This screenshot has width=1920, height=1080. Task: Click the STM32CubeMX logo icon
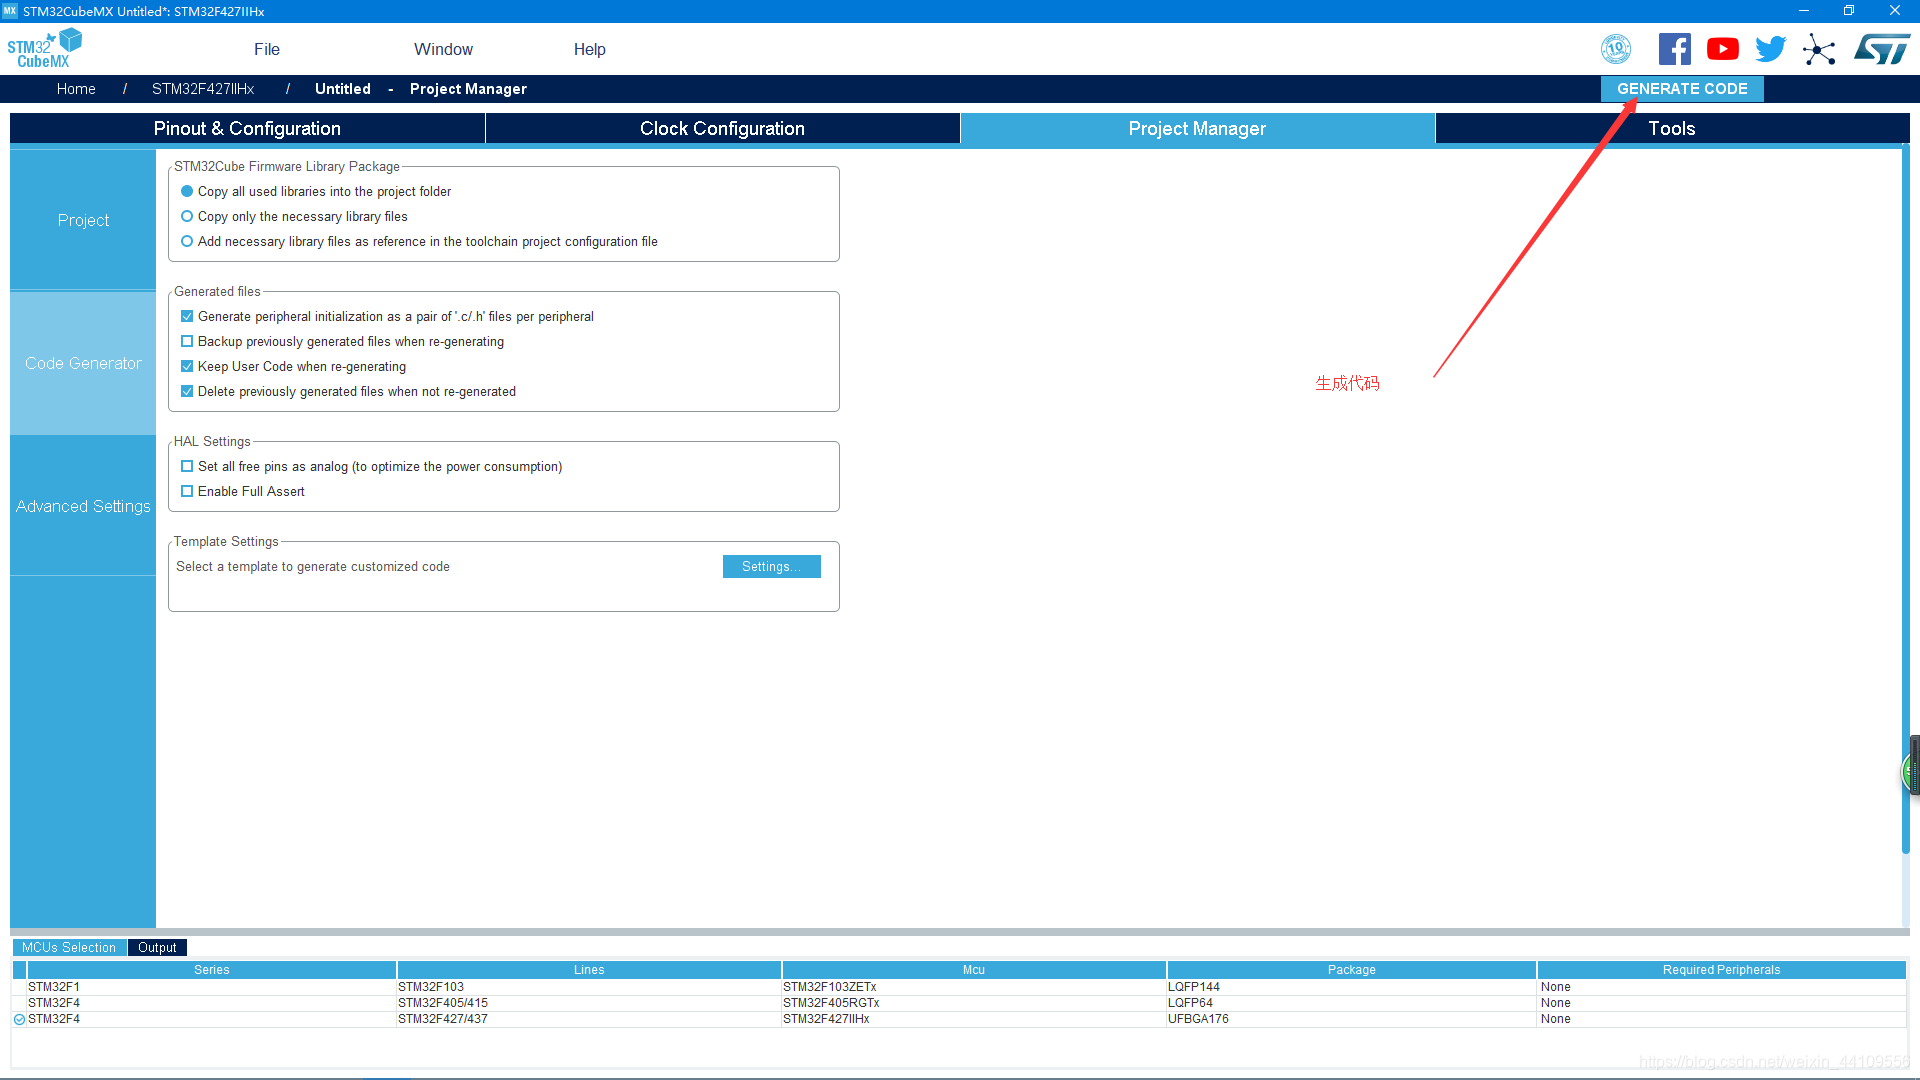coord(44,49)
